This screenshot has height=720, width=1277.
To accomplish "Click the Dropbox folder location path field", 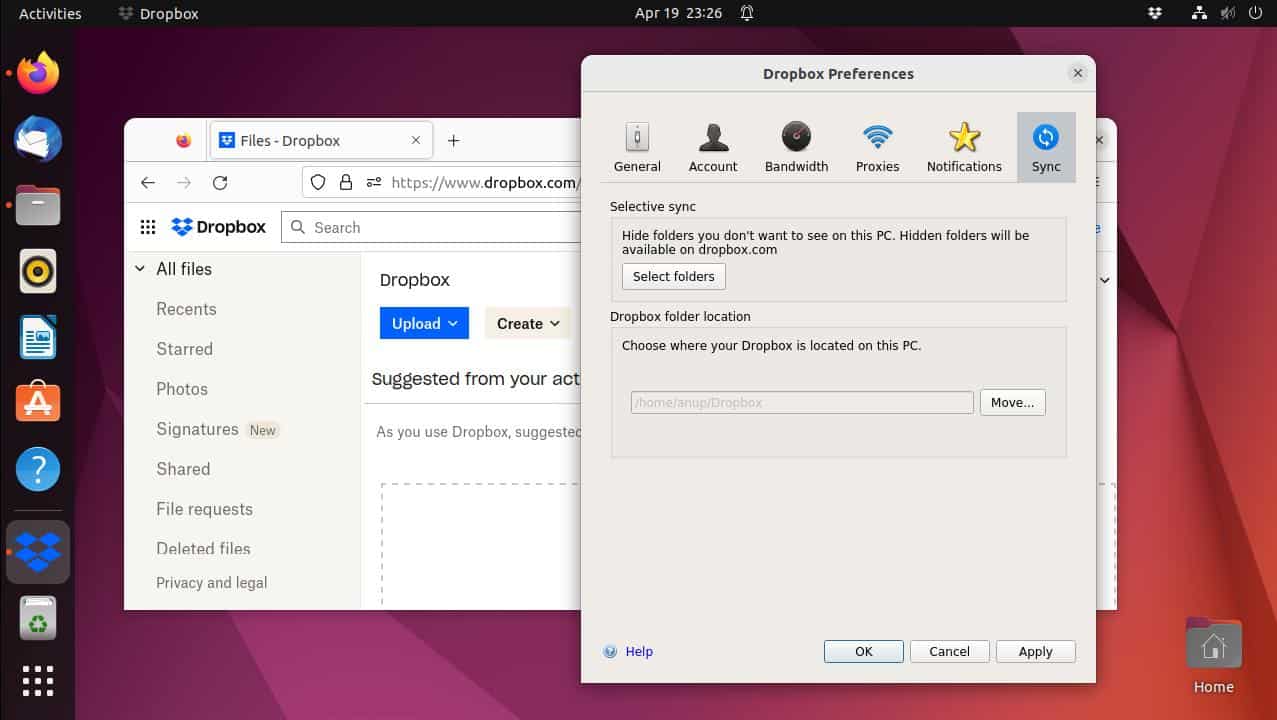I will tap(800, 402).
